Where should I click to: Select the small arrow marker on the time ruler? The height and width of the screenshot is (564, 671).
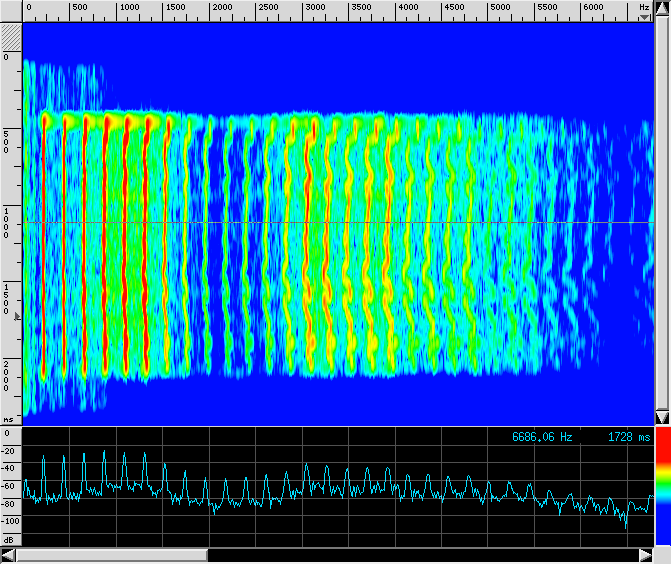pyautogui.click(x=16, y=314)
